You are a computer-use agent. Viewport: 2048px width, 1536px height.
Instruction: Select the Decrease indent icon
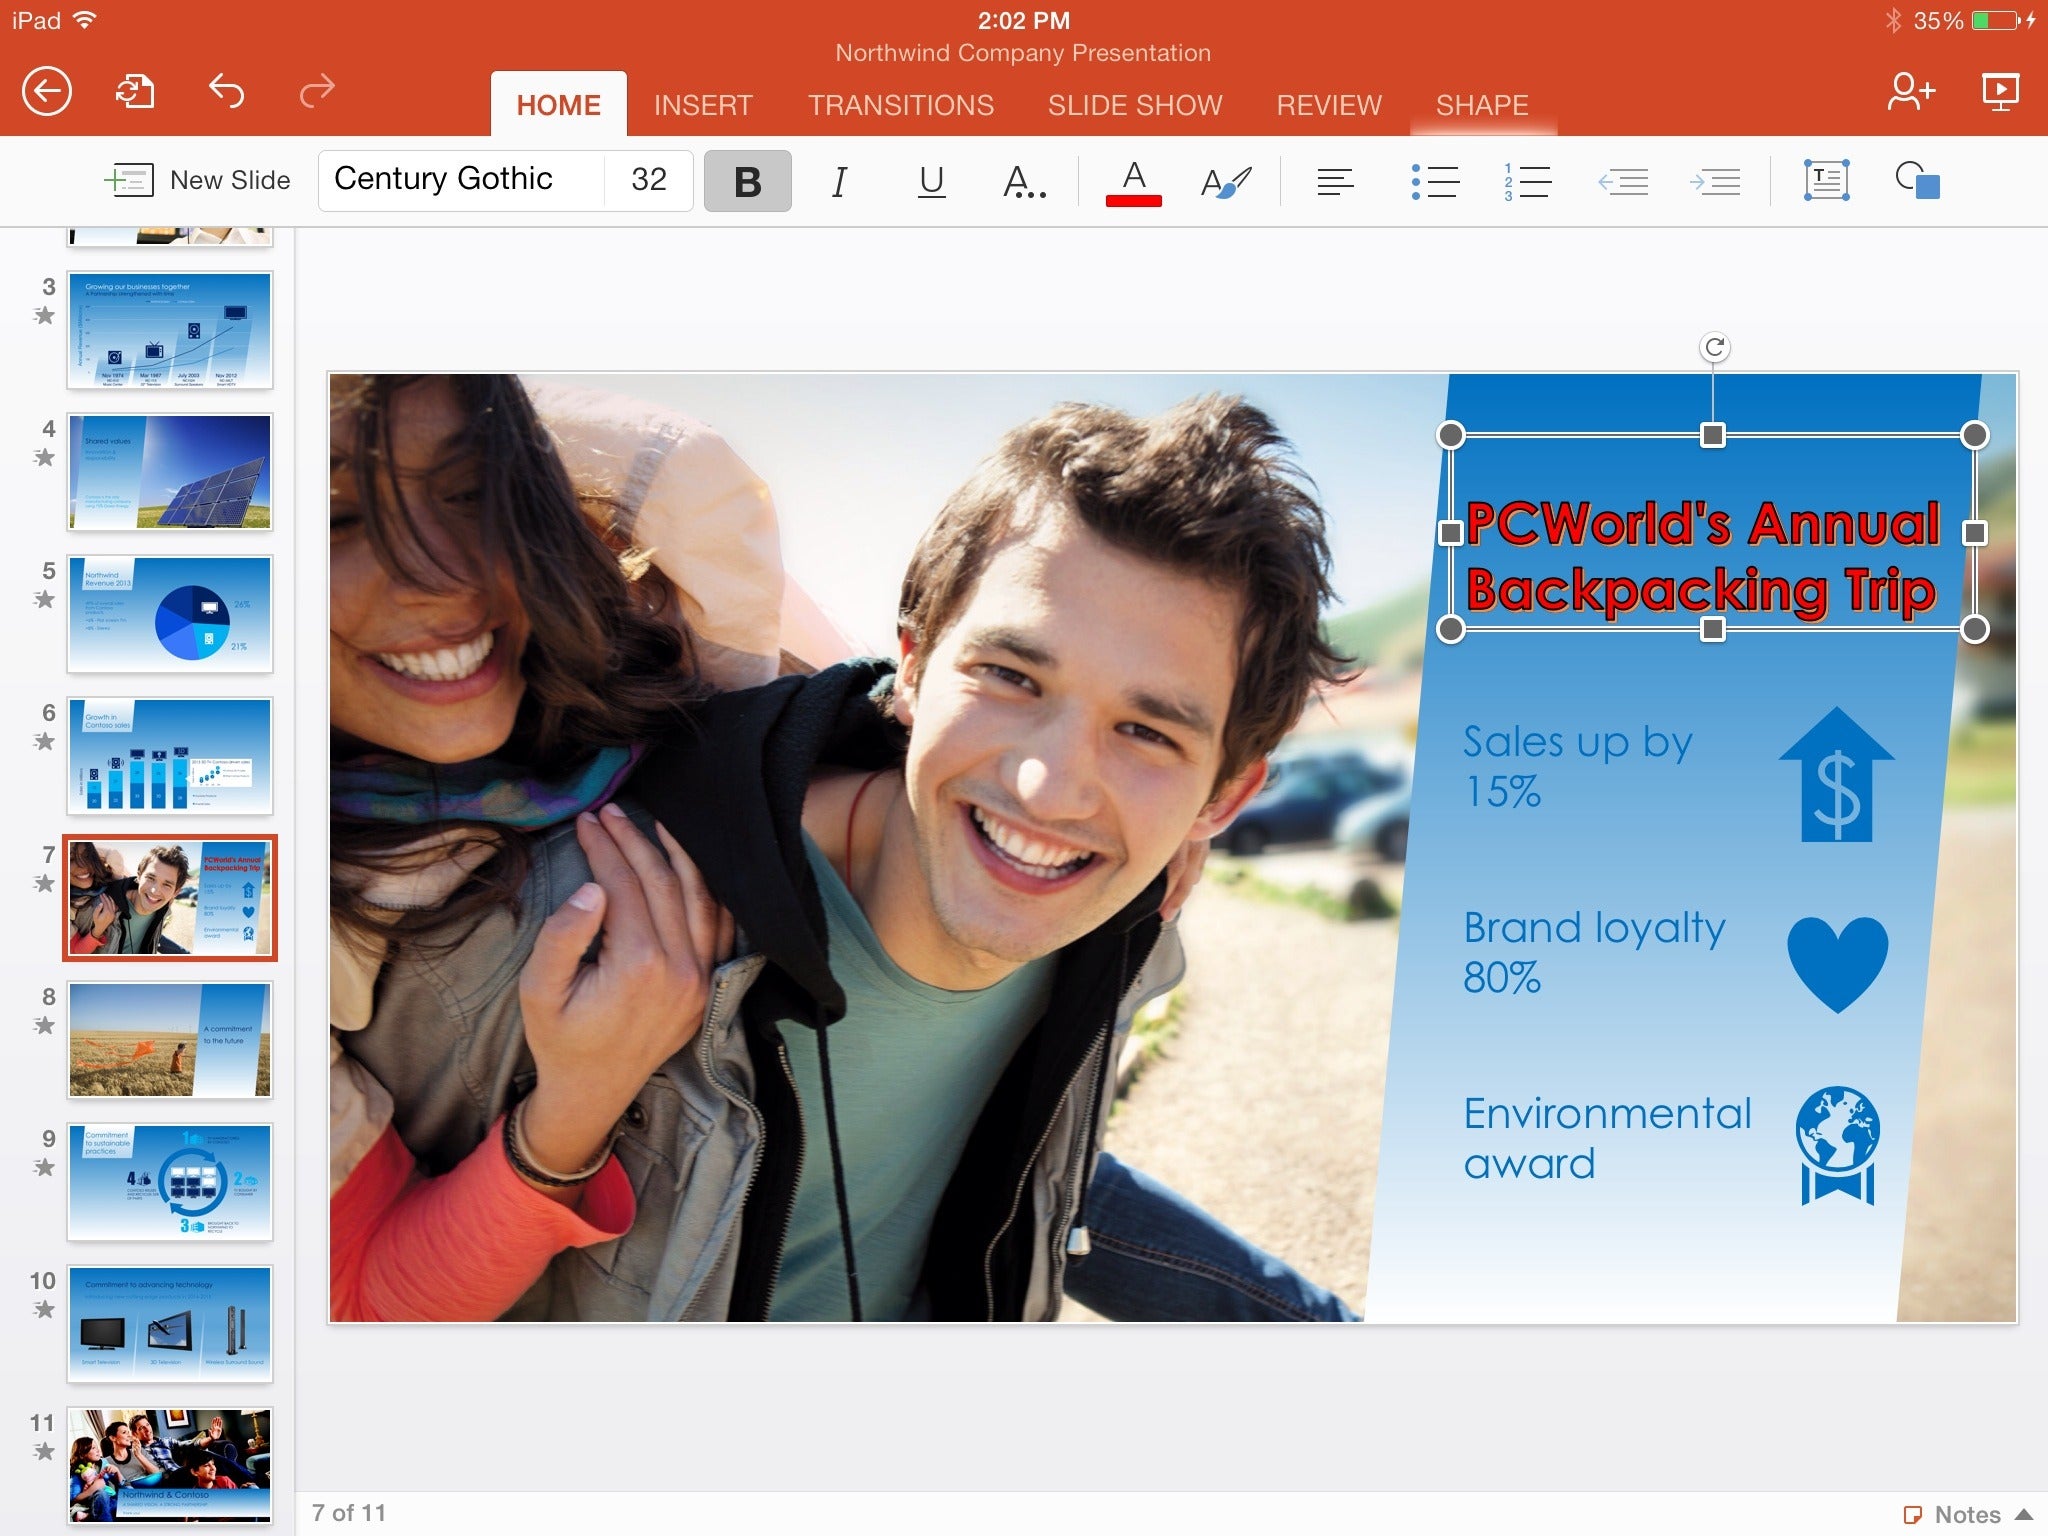coord(1621,179)
